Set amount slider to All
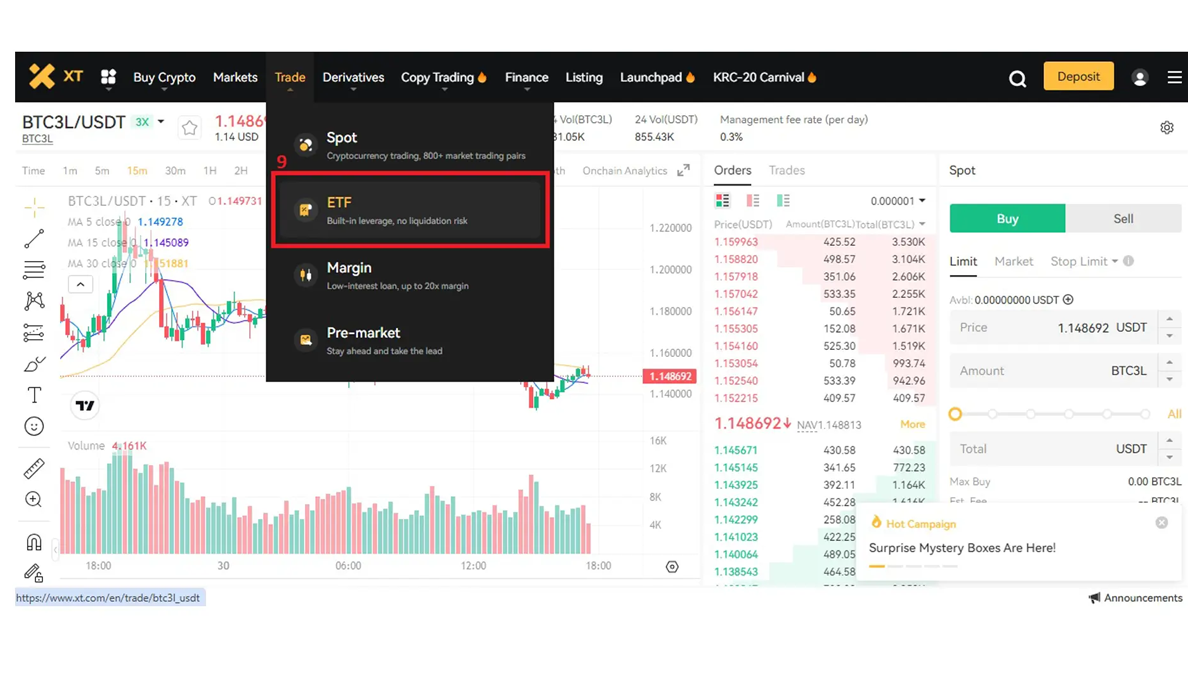The height and width of the screenshot is (675, 1200). (1174, 414)
